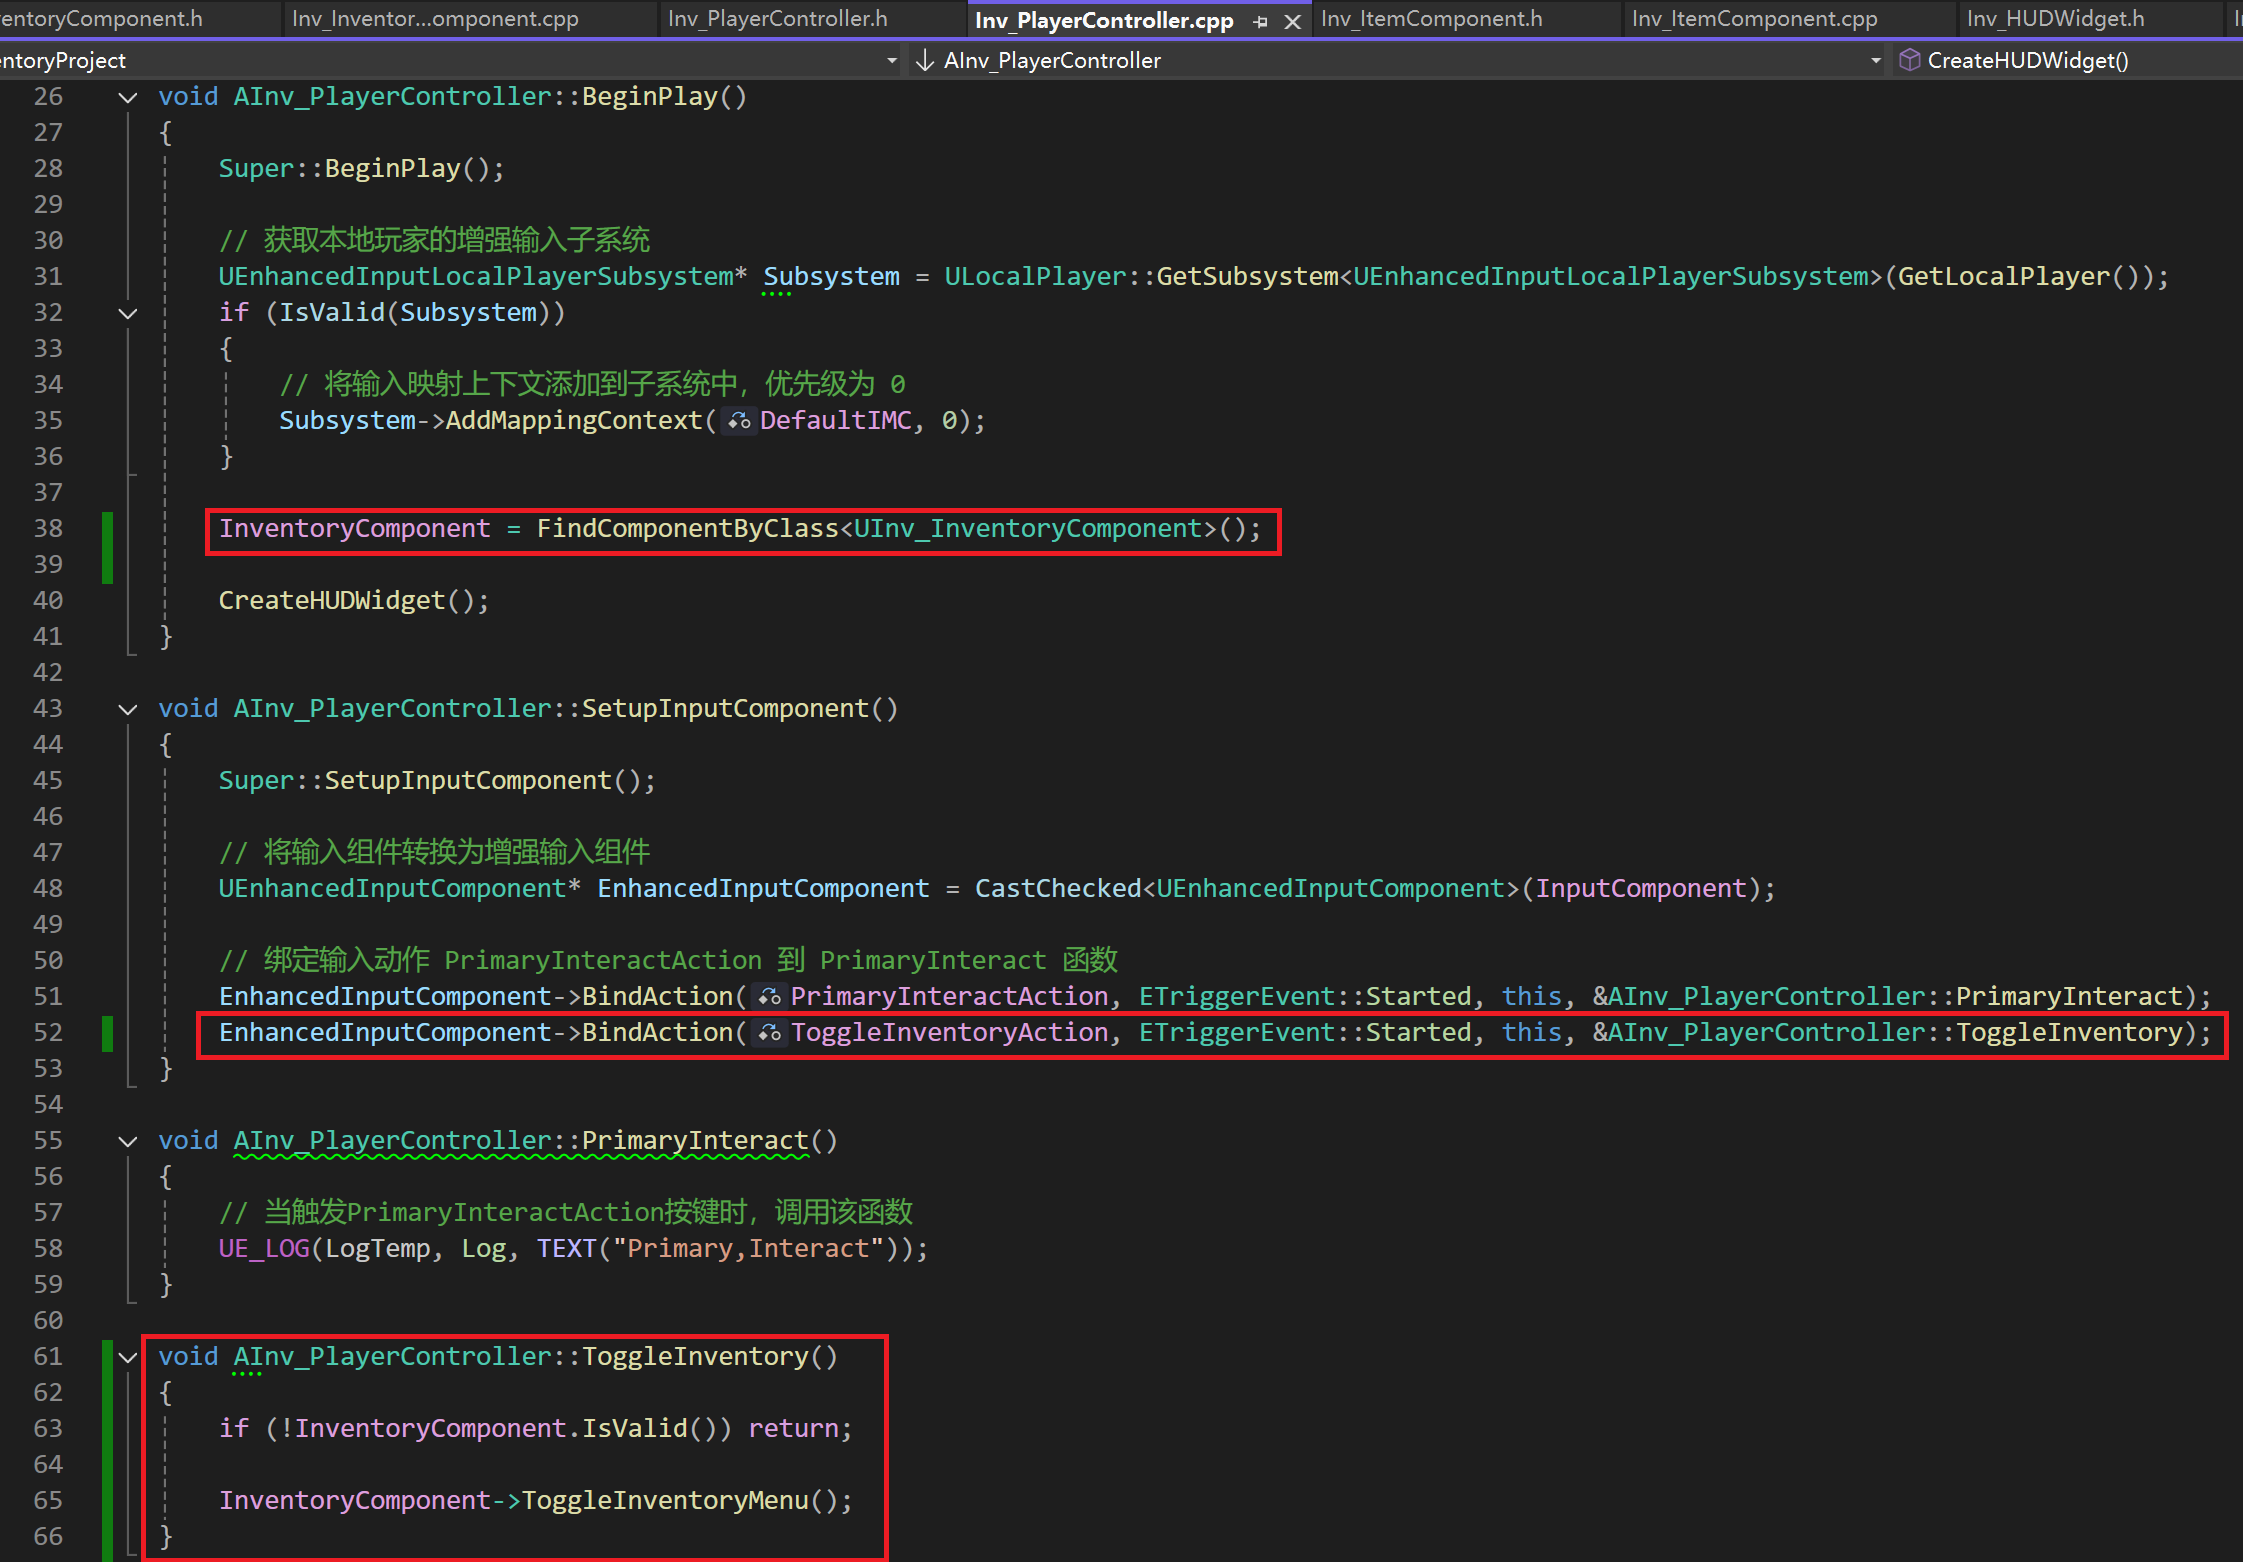Click the icon before PrimaryInteractAction argument

pyautogui.click(x=768, y=997)
